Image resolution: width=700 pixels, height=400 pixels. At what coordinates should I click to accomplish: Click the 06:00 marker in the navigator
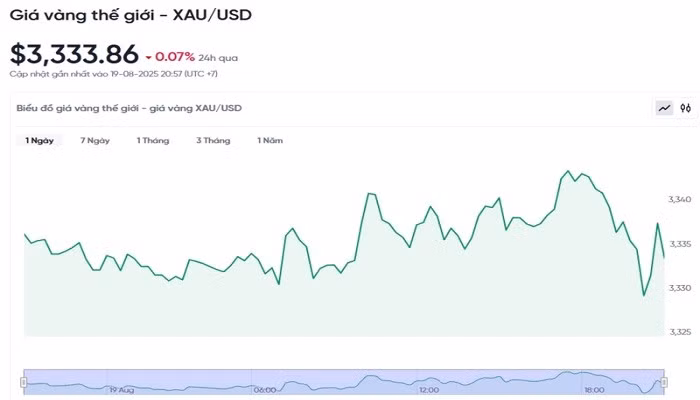coord(265,389)
